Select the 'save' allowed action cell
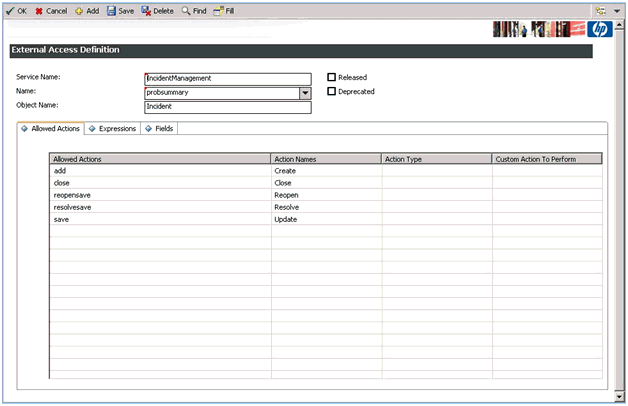This screenshot has width=628, height=406. (x=160, y=219)
